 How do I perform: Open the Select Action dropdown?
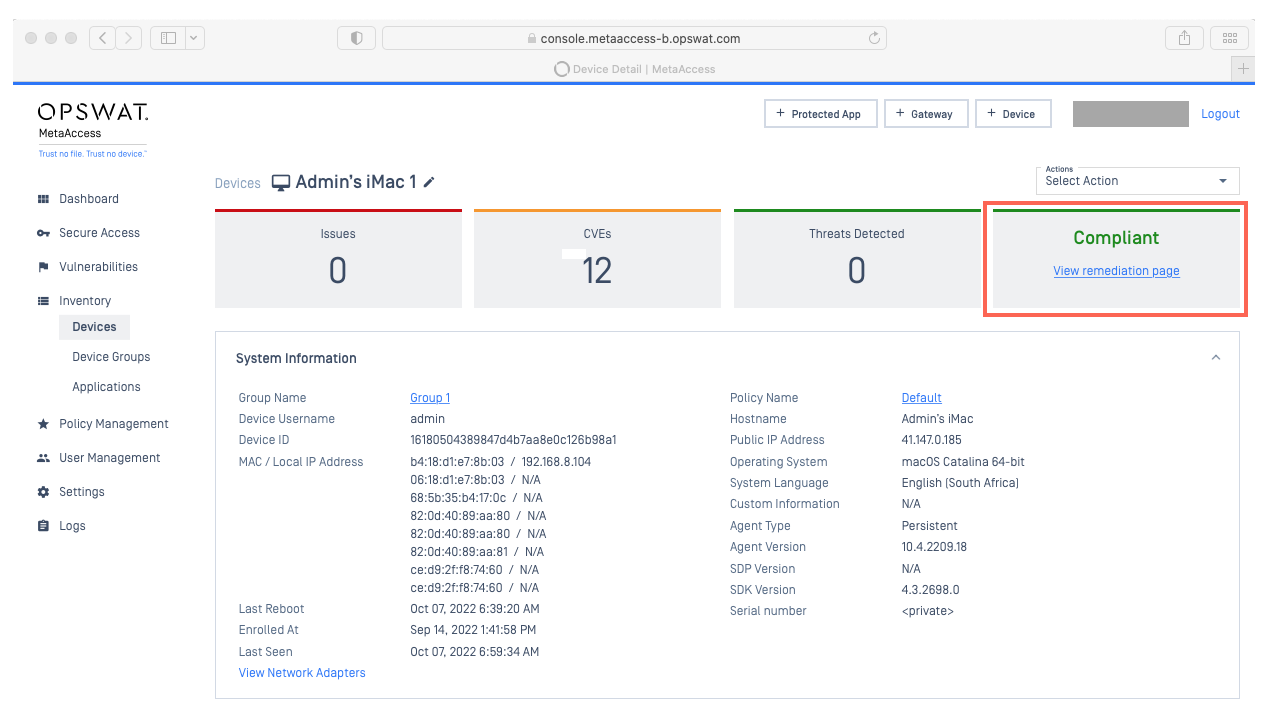[1138, 180]
